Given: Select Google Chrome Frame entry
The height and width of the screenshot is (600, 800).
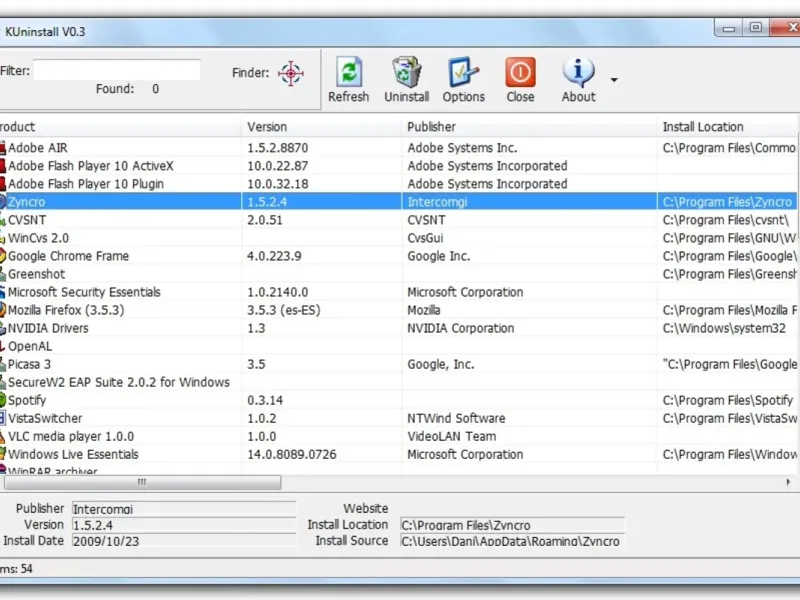Looking at the screenshot, I should pyautogui.click(x=398, y=256).
